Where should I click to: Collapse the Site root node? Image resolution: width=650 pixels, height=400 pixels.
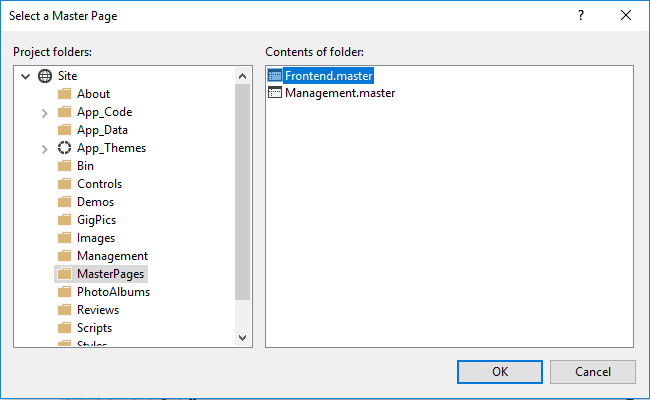click(25, 76)
